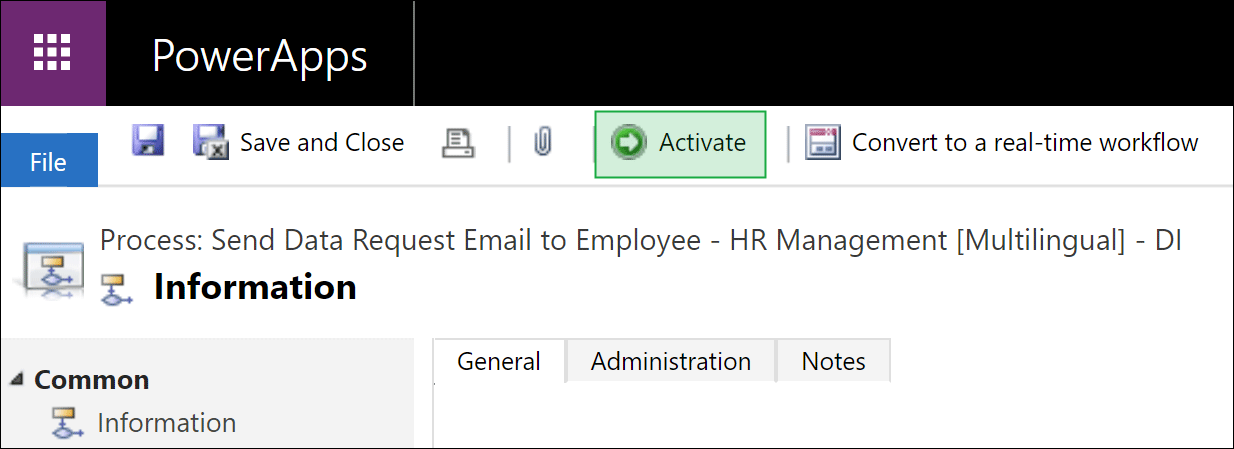Viewport: 1234px width, 449px height.
Task: Switch to the General tab
Action: pos(499,361)
